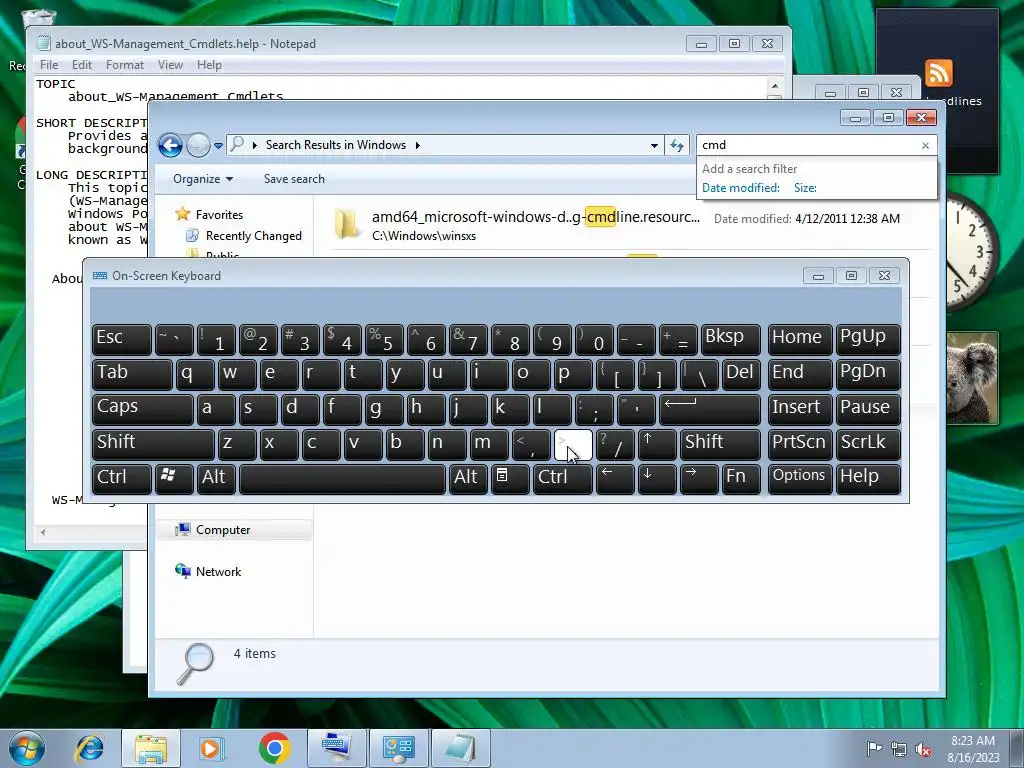Toggle the left Shift key on keyboard

(x=153, y=444)
